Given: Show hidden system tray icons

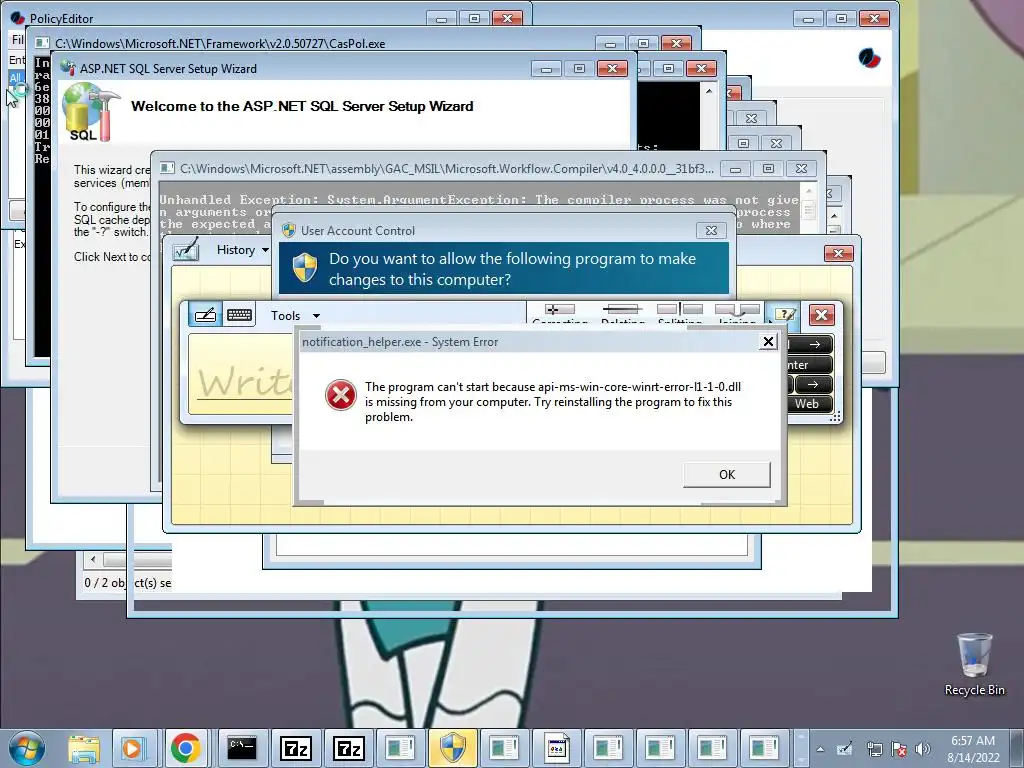Looking at the screenshot, I should pos(820,749).
